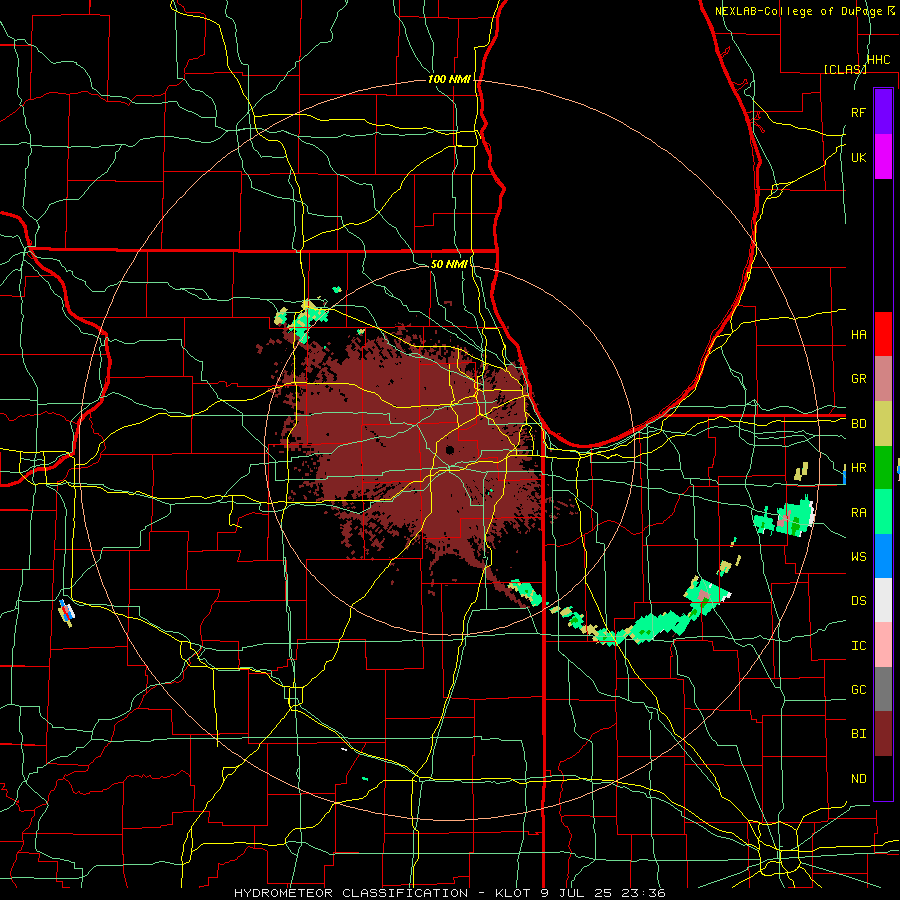Viewport: 900px width, 900px height.
Task: Click the GR legend label
Action: click(859, 379)
